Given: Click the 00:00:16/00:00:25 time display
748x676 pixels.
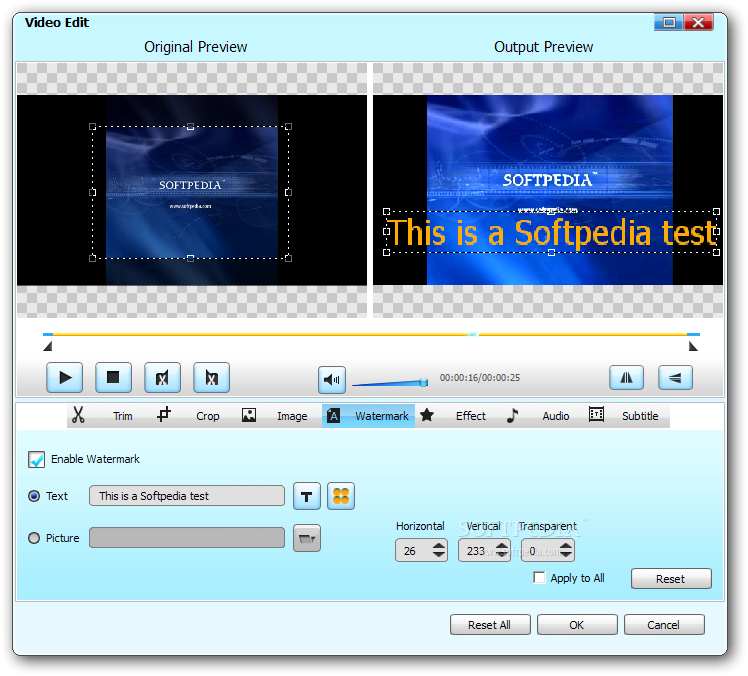Looking at the screenshot, I should tap(480, 378).
